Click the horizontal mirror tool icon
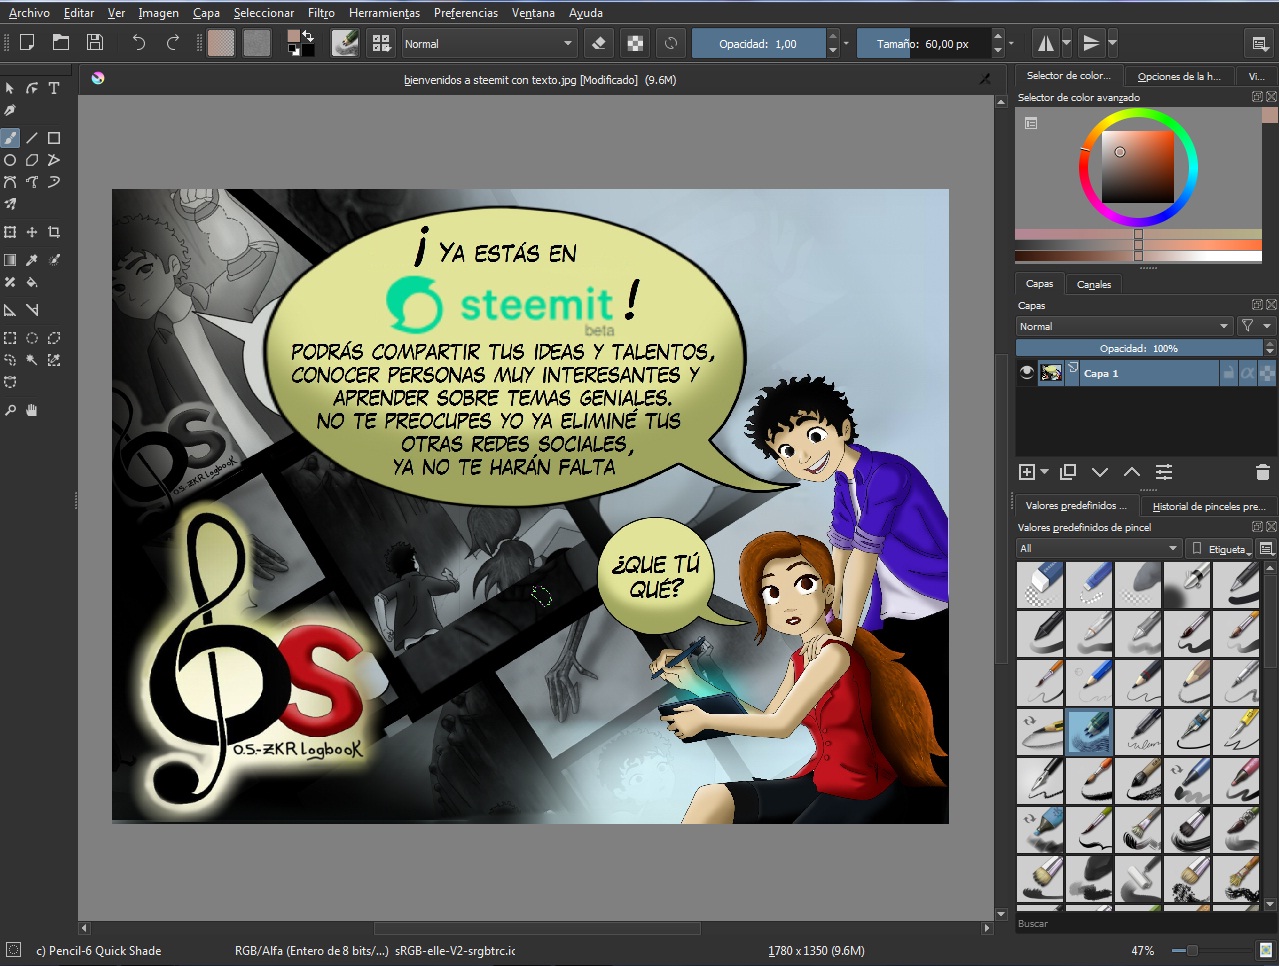The width and height of the screenshot is (1280, 966). point(1046,43)
